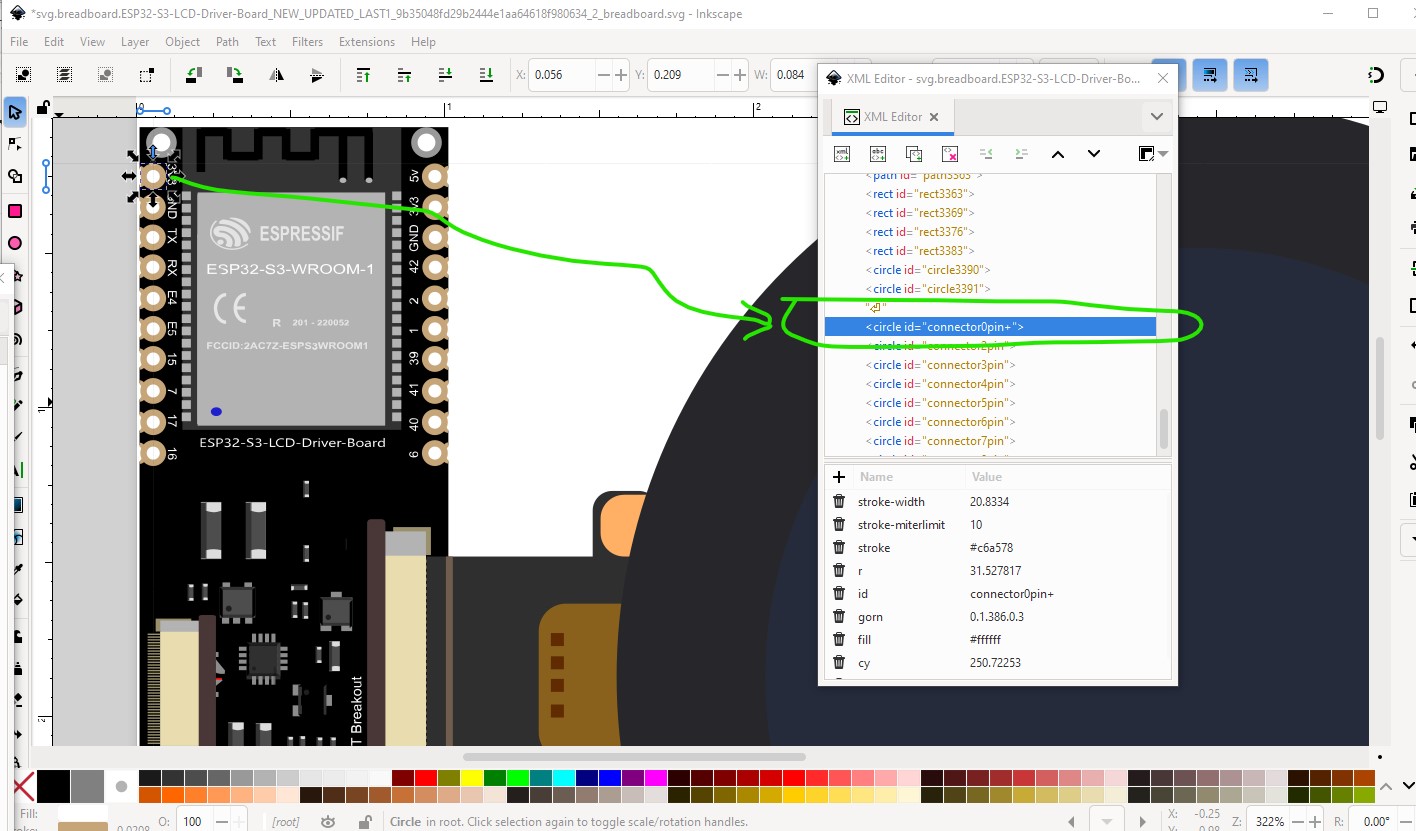1416x831 pixels.
Task: Raise selection to top
Action: pos(363,75)
